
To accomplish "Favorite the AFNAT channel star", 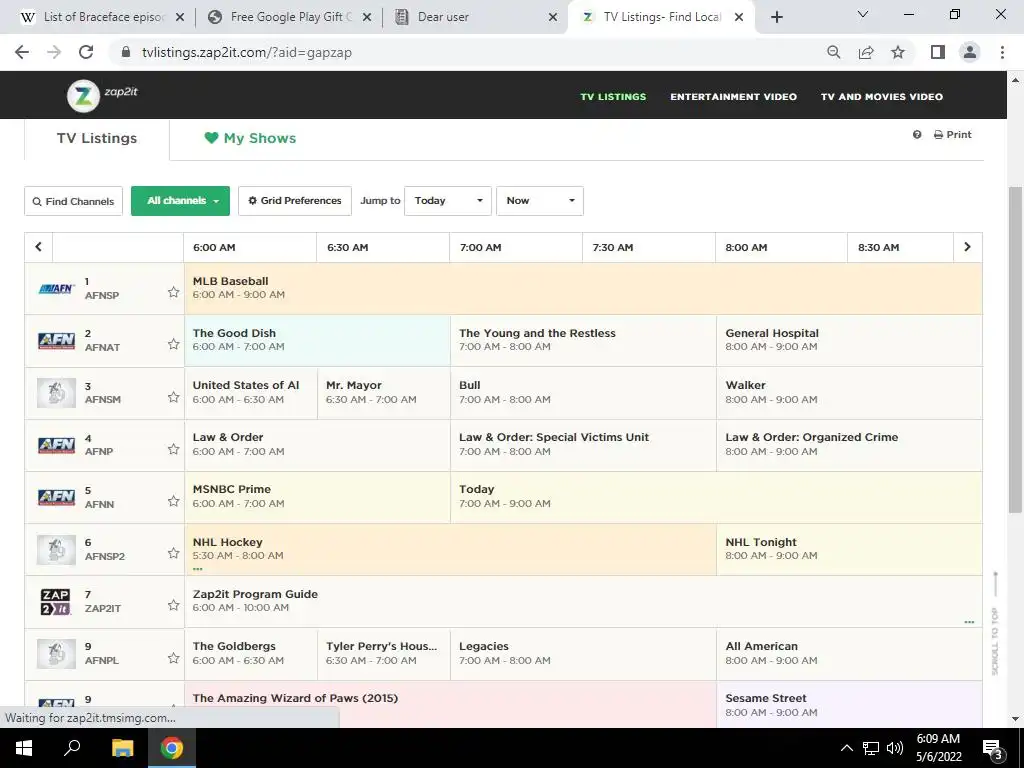I will click(x=173, y=344).
